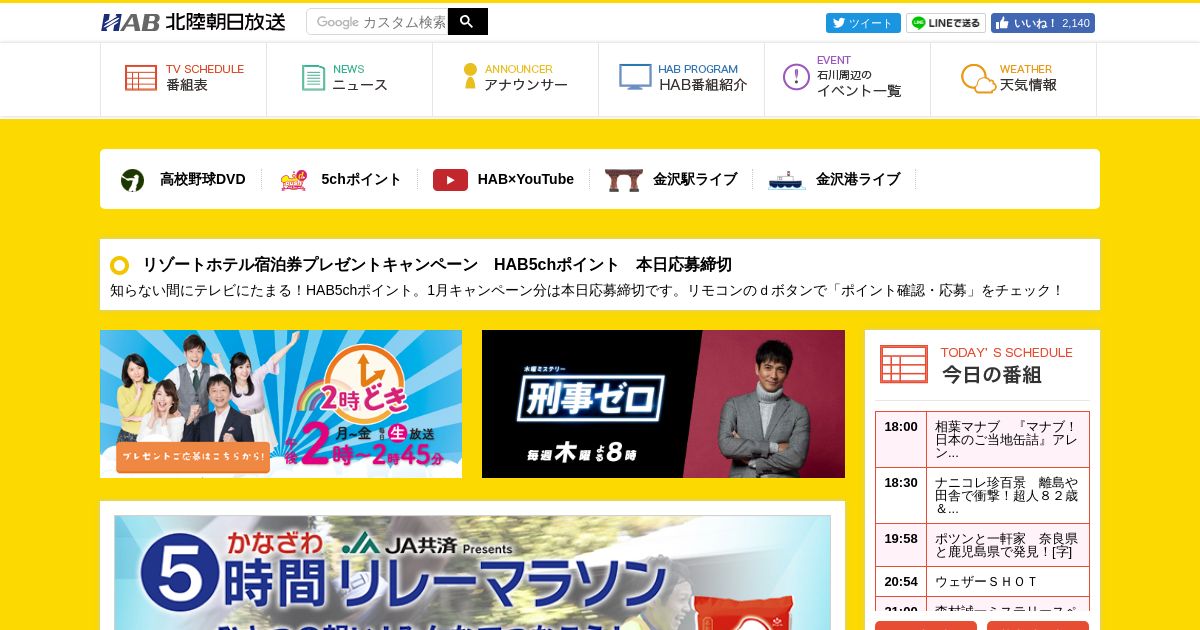The image size is (1200, 630).
Task: Click the Twitter ツイート button
Action: (863, 23)
